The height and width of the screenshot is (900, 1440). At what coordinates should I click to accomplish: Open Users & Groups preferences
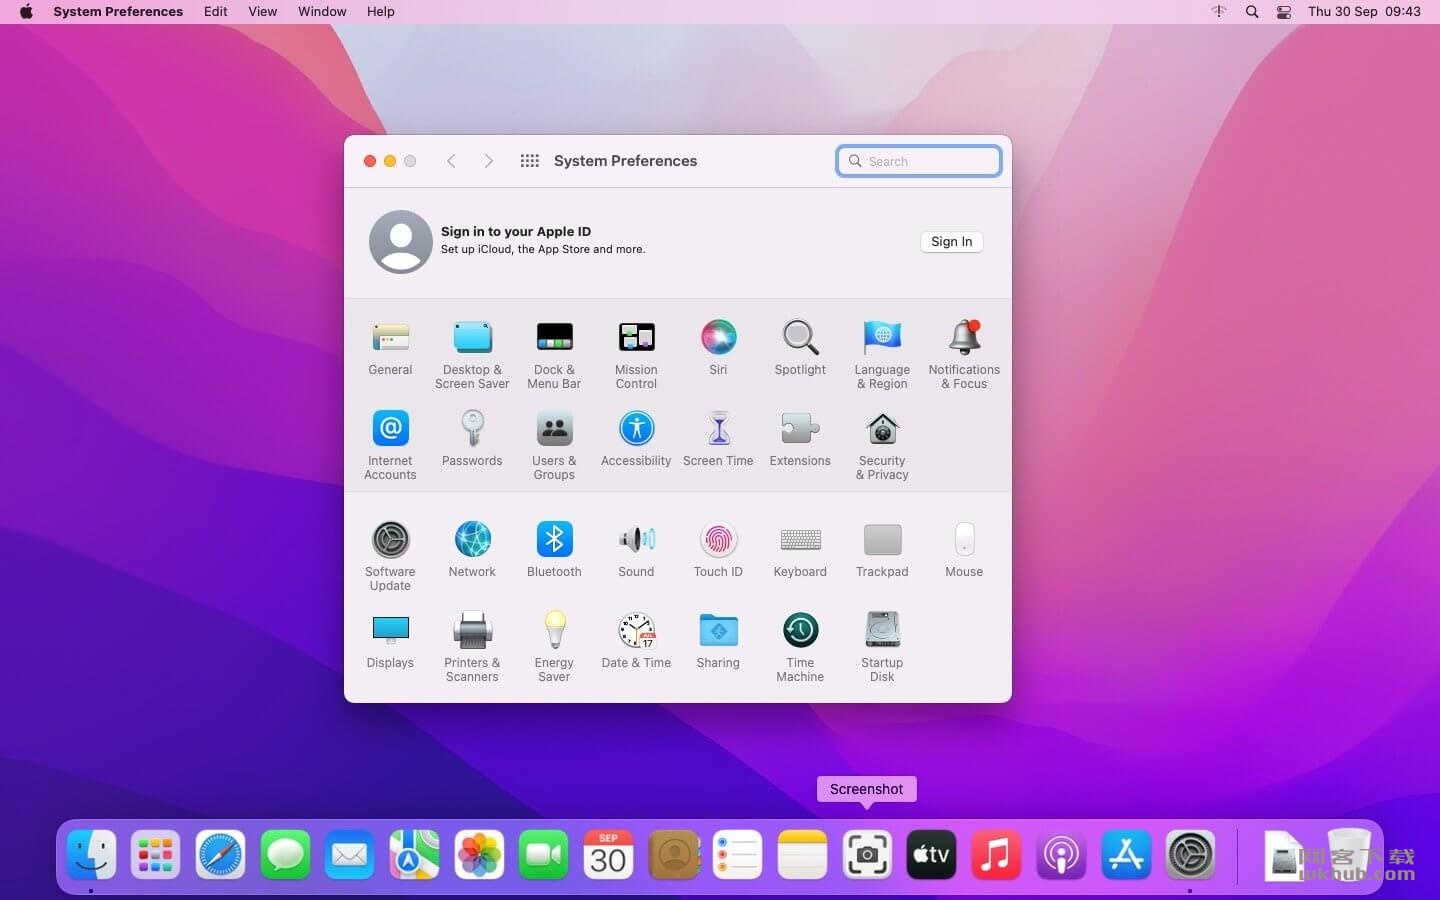(x=554, y=446)
